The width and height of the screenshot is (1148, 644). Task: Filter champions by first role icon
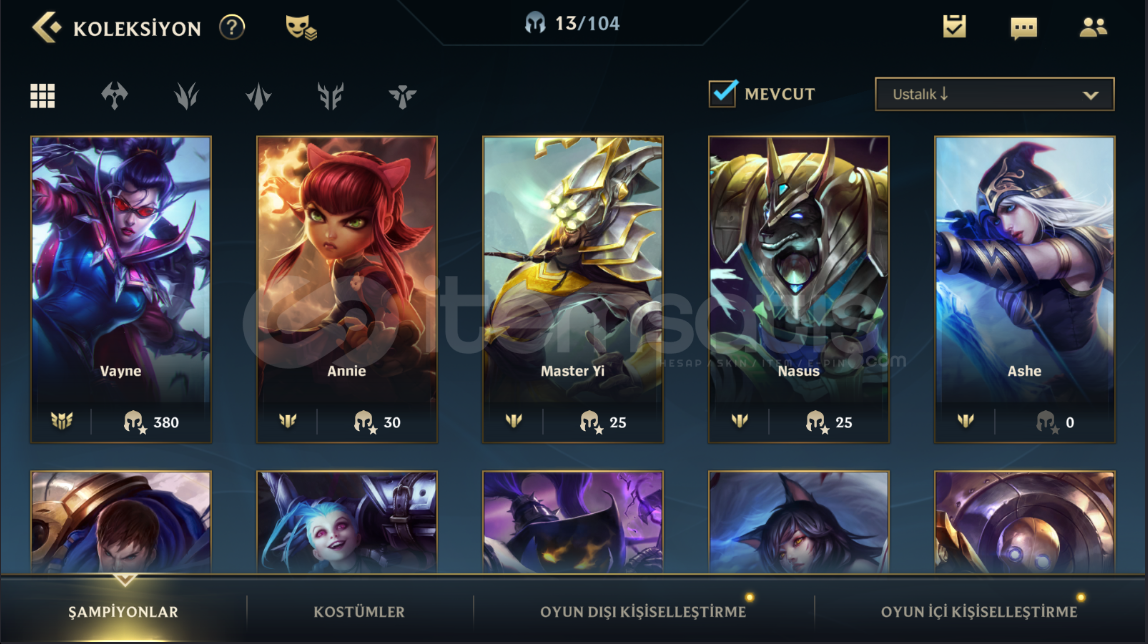pos(114,95)
